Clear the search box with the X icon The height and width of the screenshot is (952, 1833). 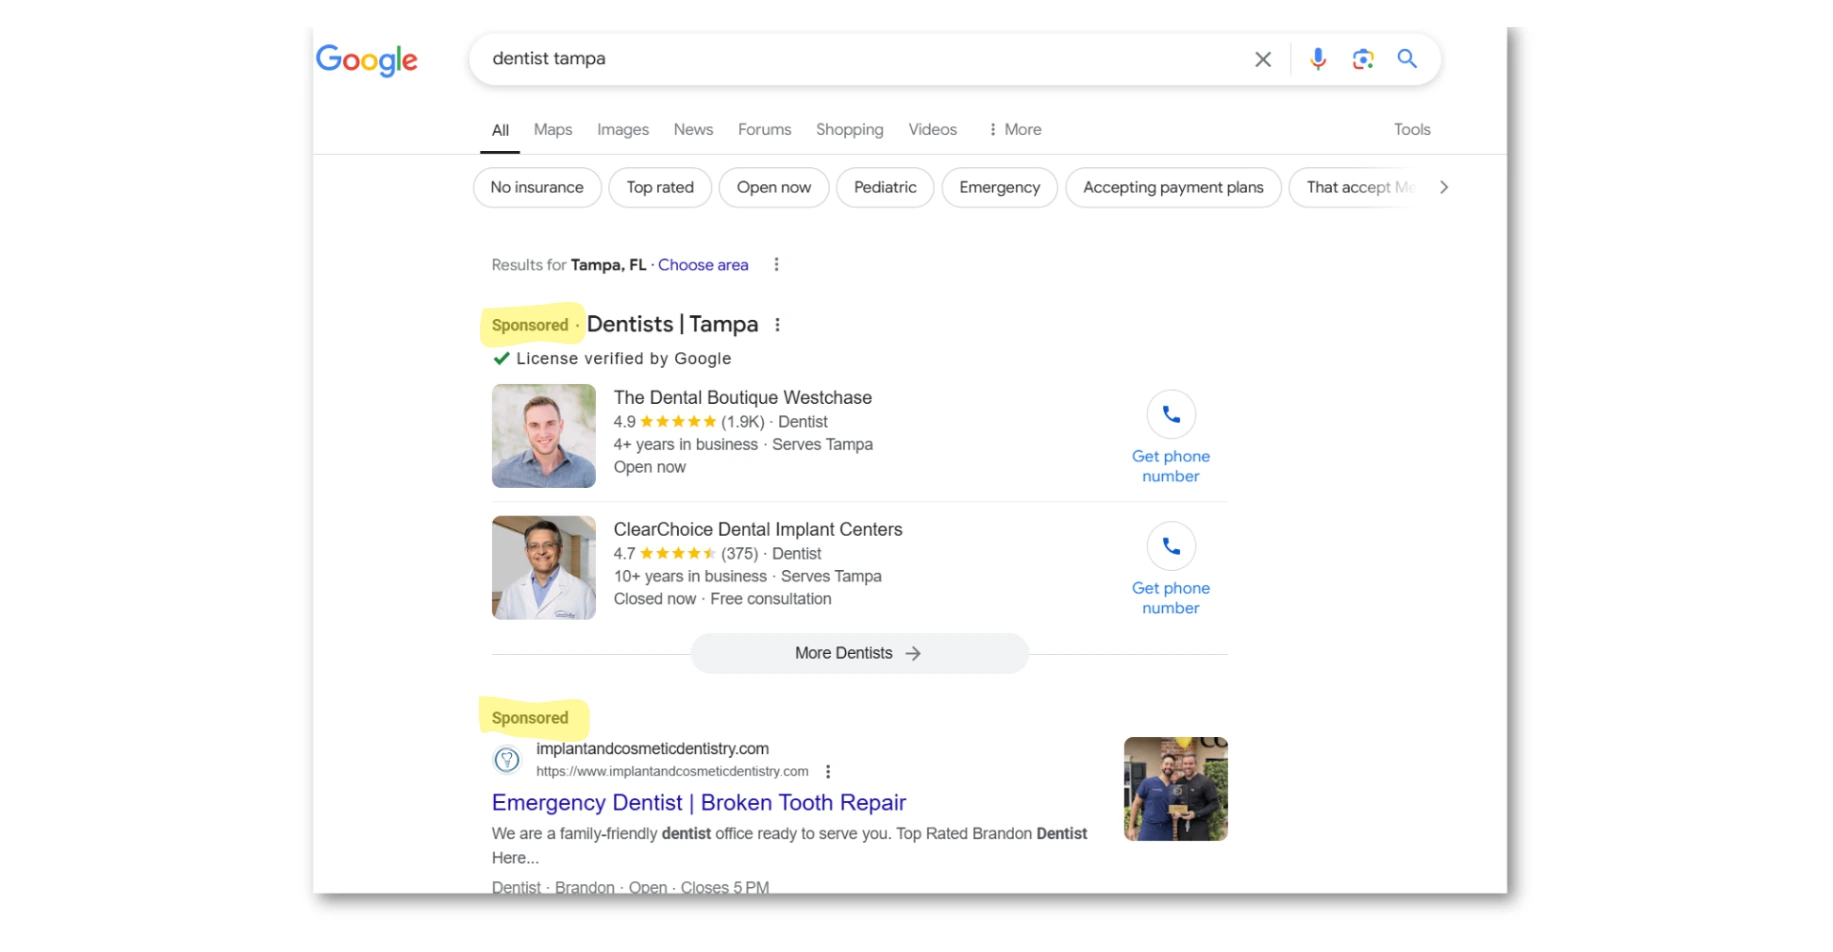click(1263, 59)
